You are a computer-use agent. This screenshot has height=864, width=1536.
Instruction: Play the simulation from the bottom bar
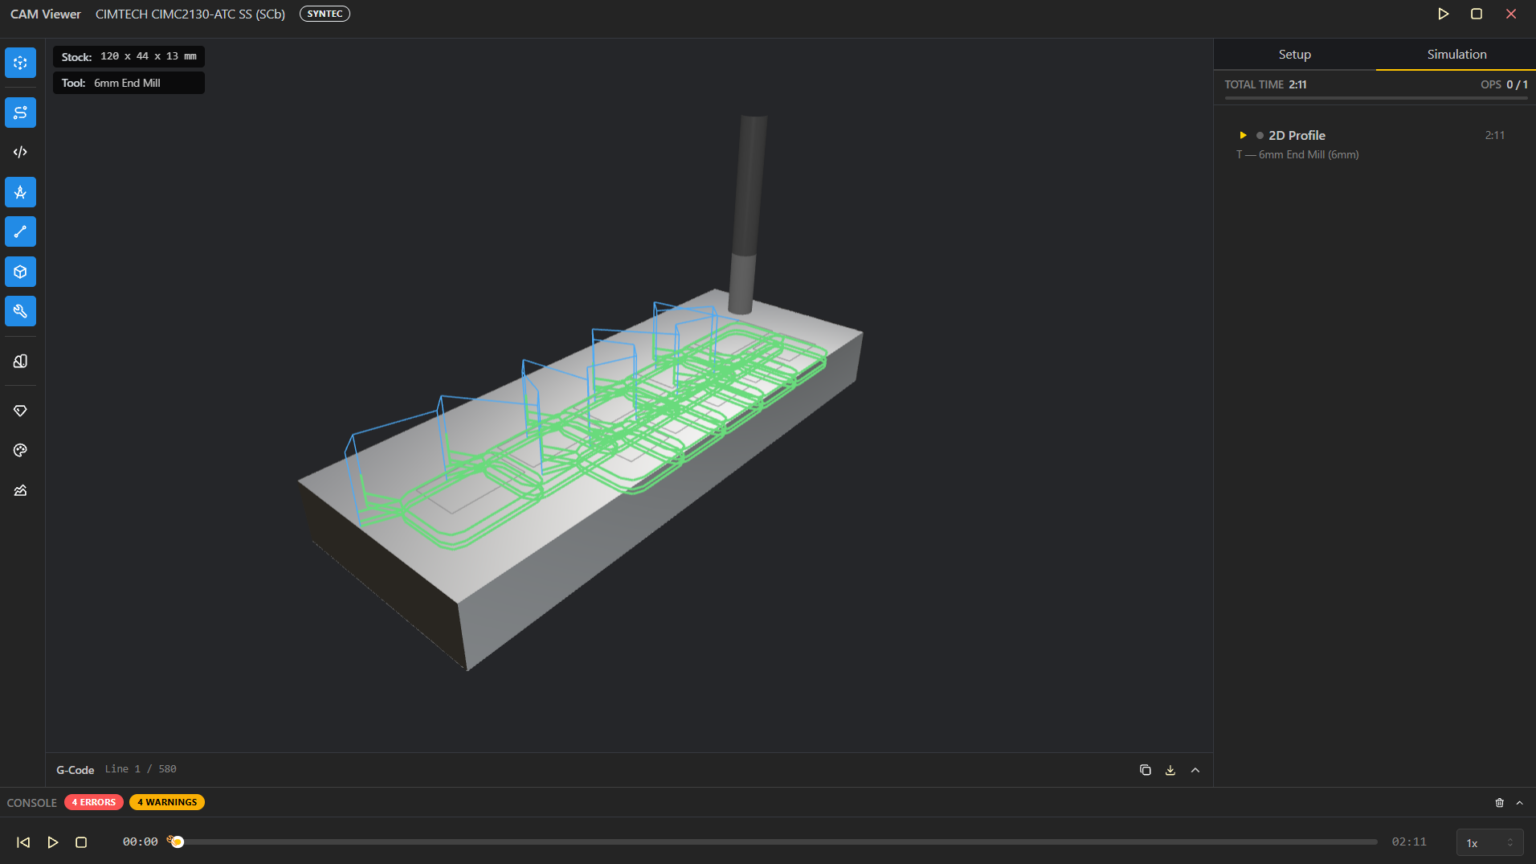click(x=53, y=842)
